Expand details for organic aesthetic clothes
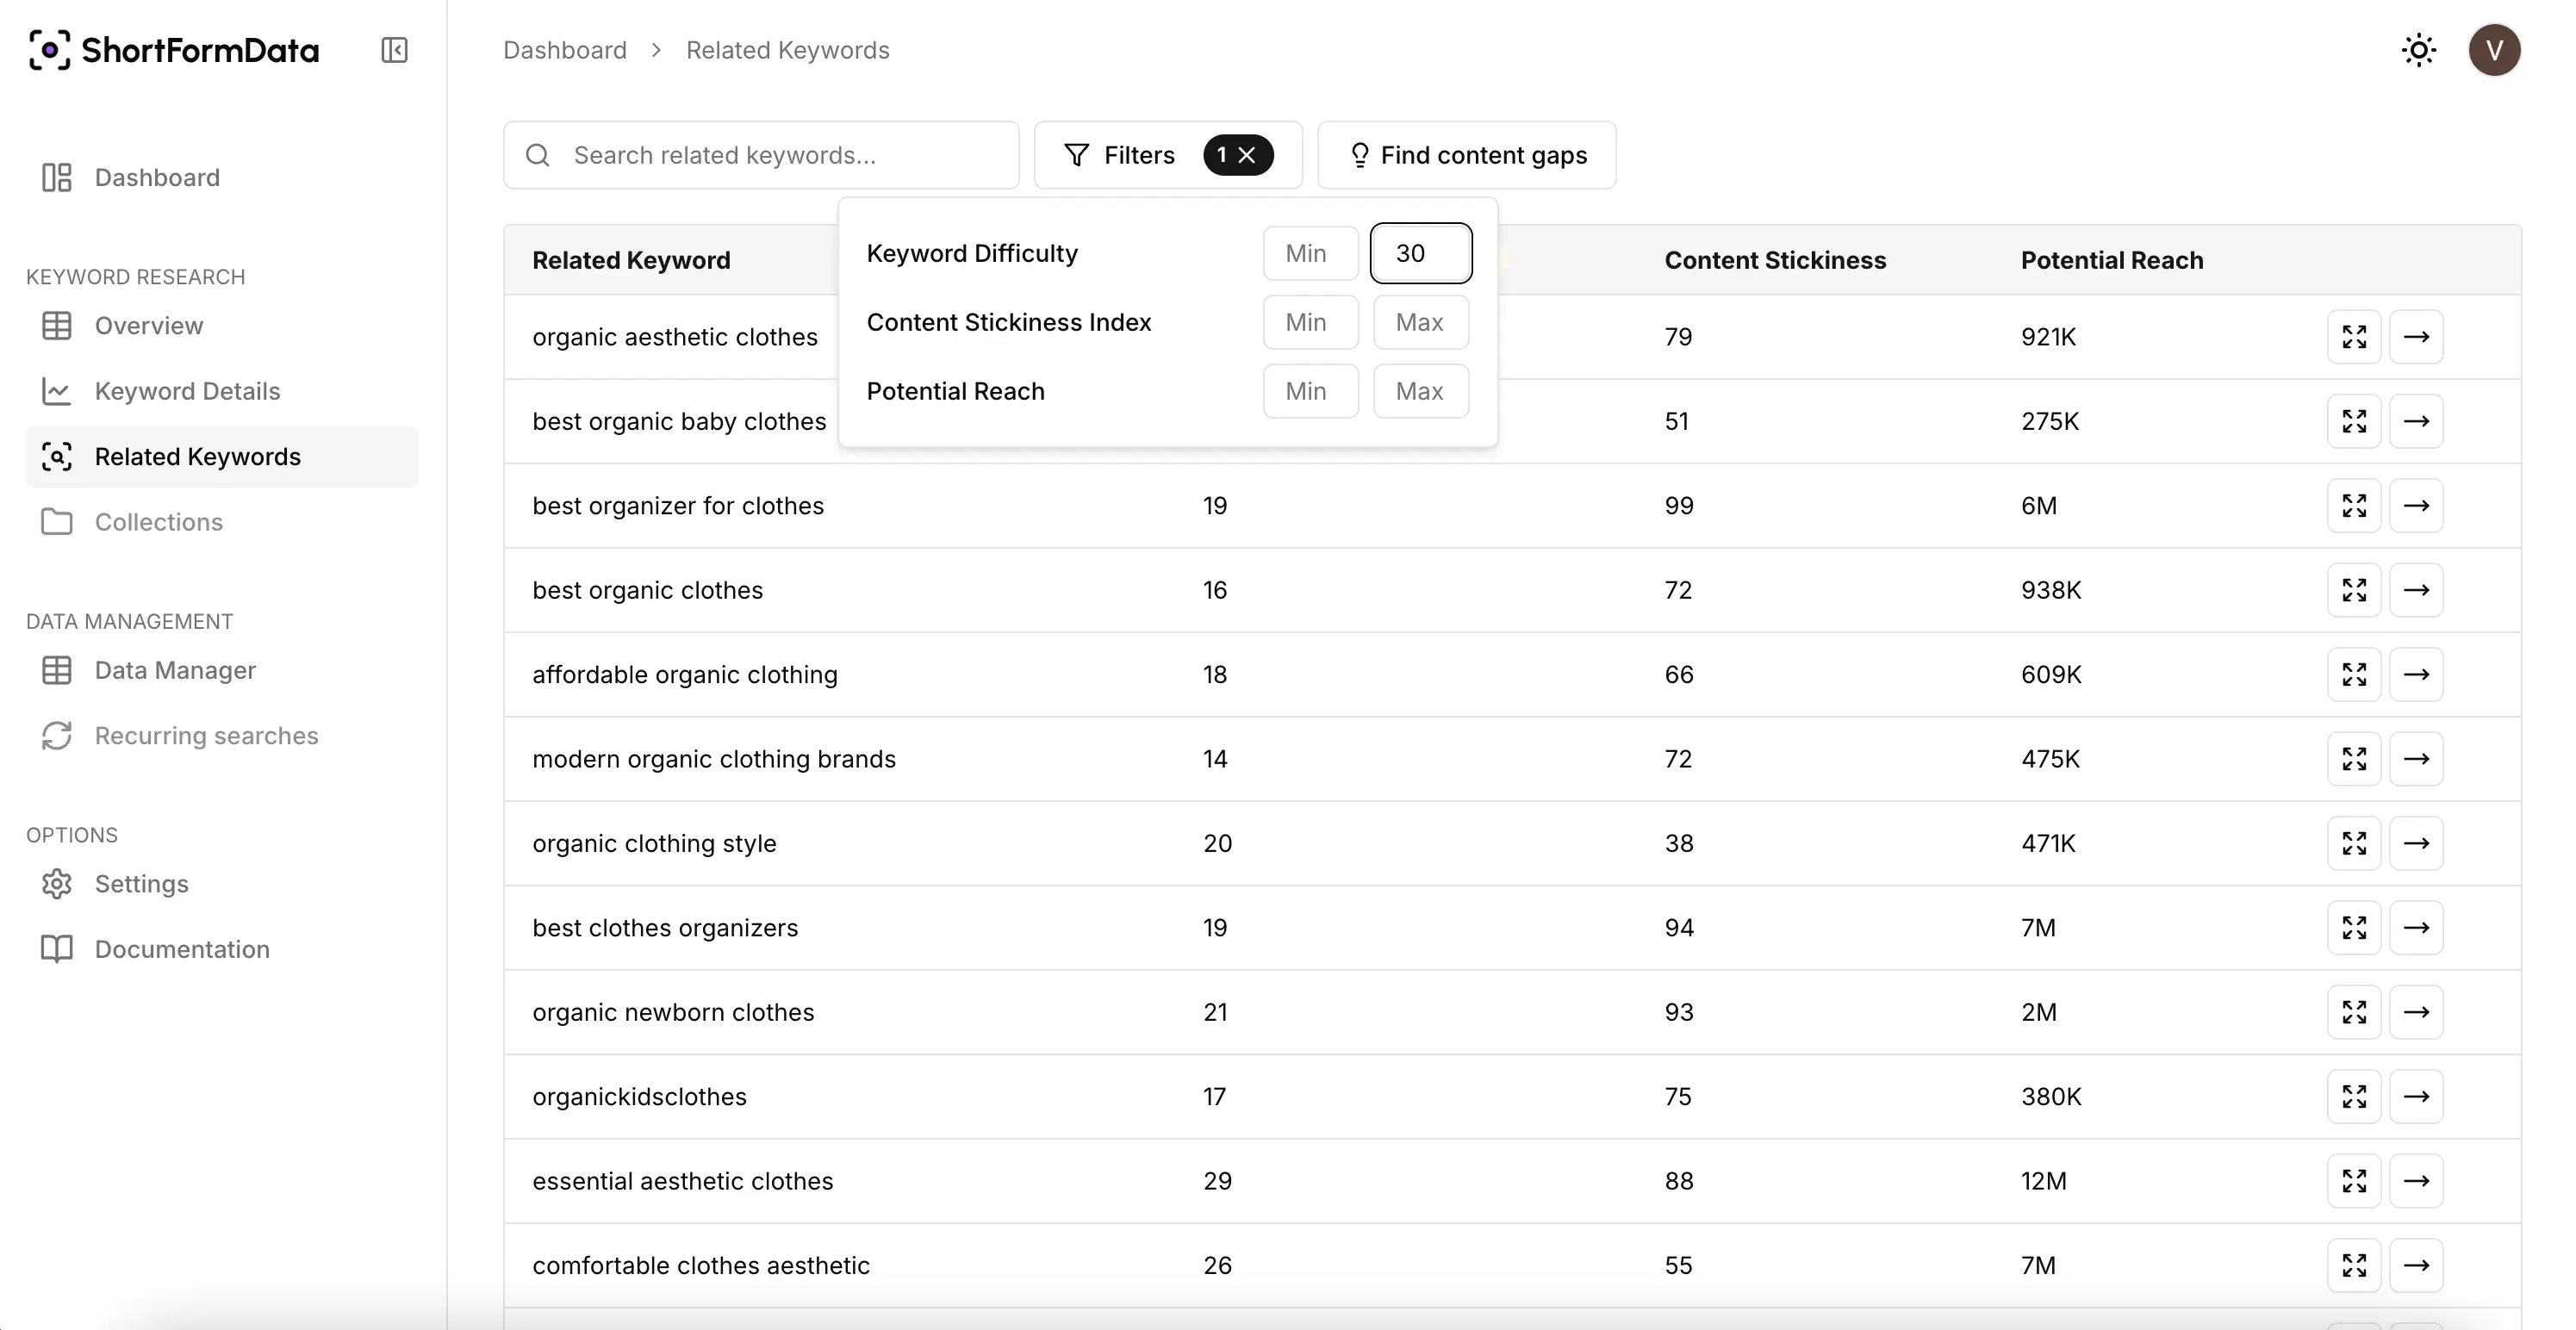This screenshot has width=2576, height=1330. click(x=2354, y=337)
